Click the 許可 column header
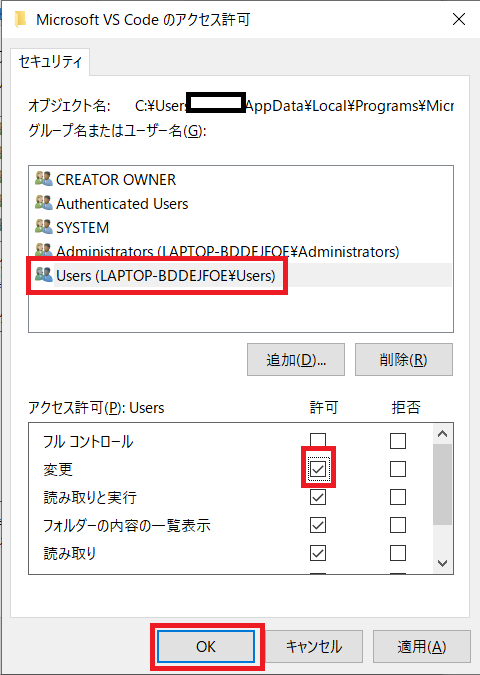Viewport: 480px width, 675px height. click(x=324, y=407)
